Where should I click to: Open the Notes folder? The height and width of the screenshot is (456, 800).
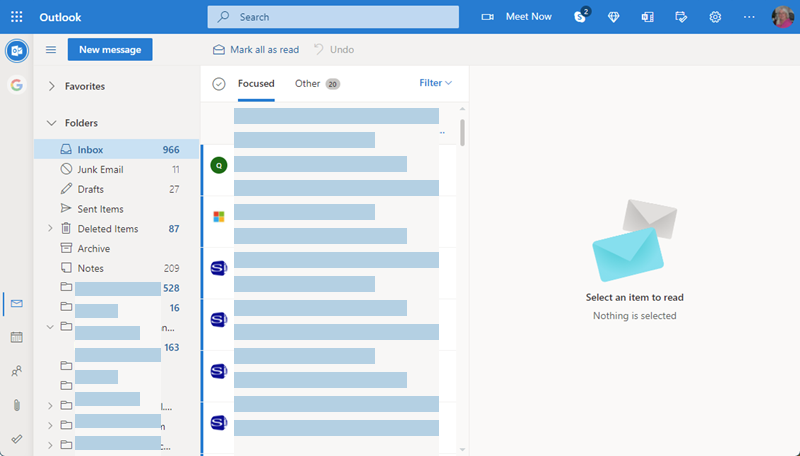click(x=116, y=268)
